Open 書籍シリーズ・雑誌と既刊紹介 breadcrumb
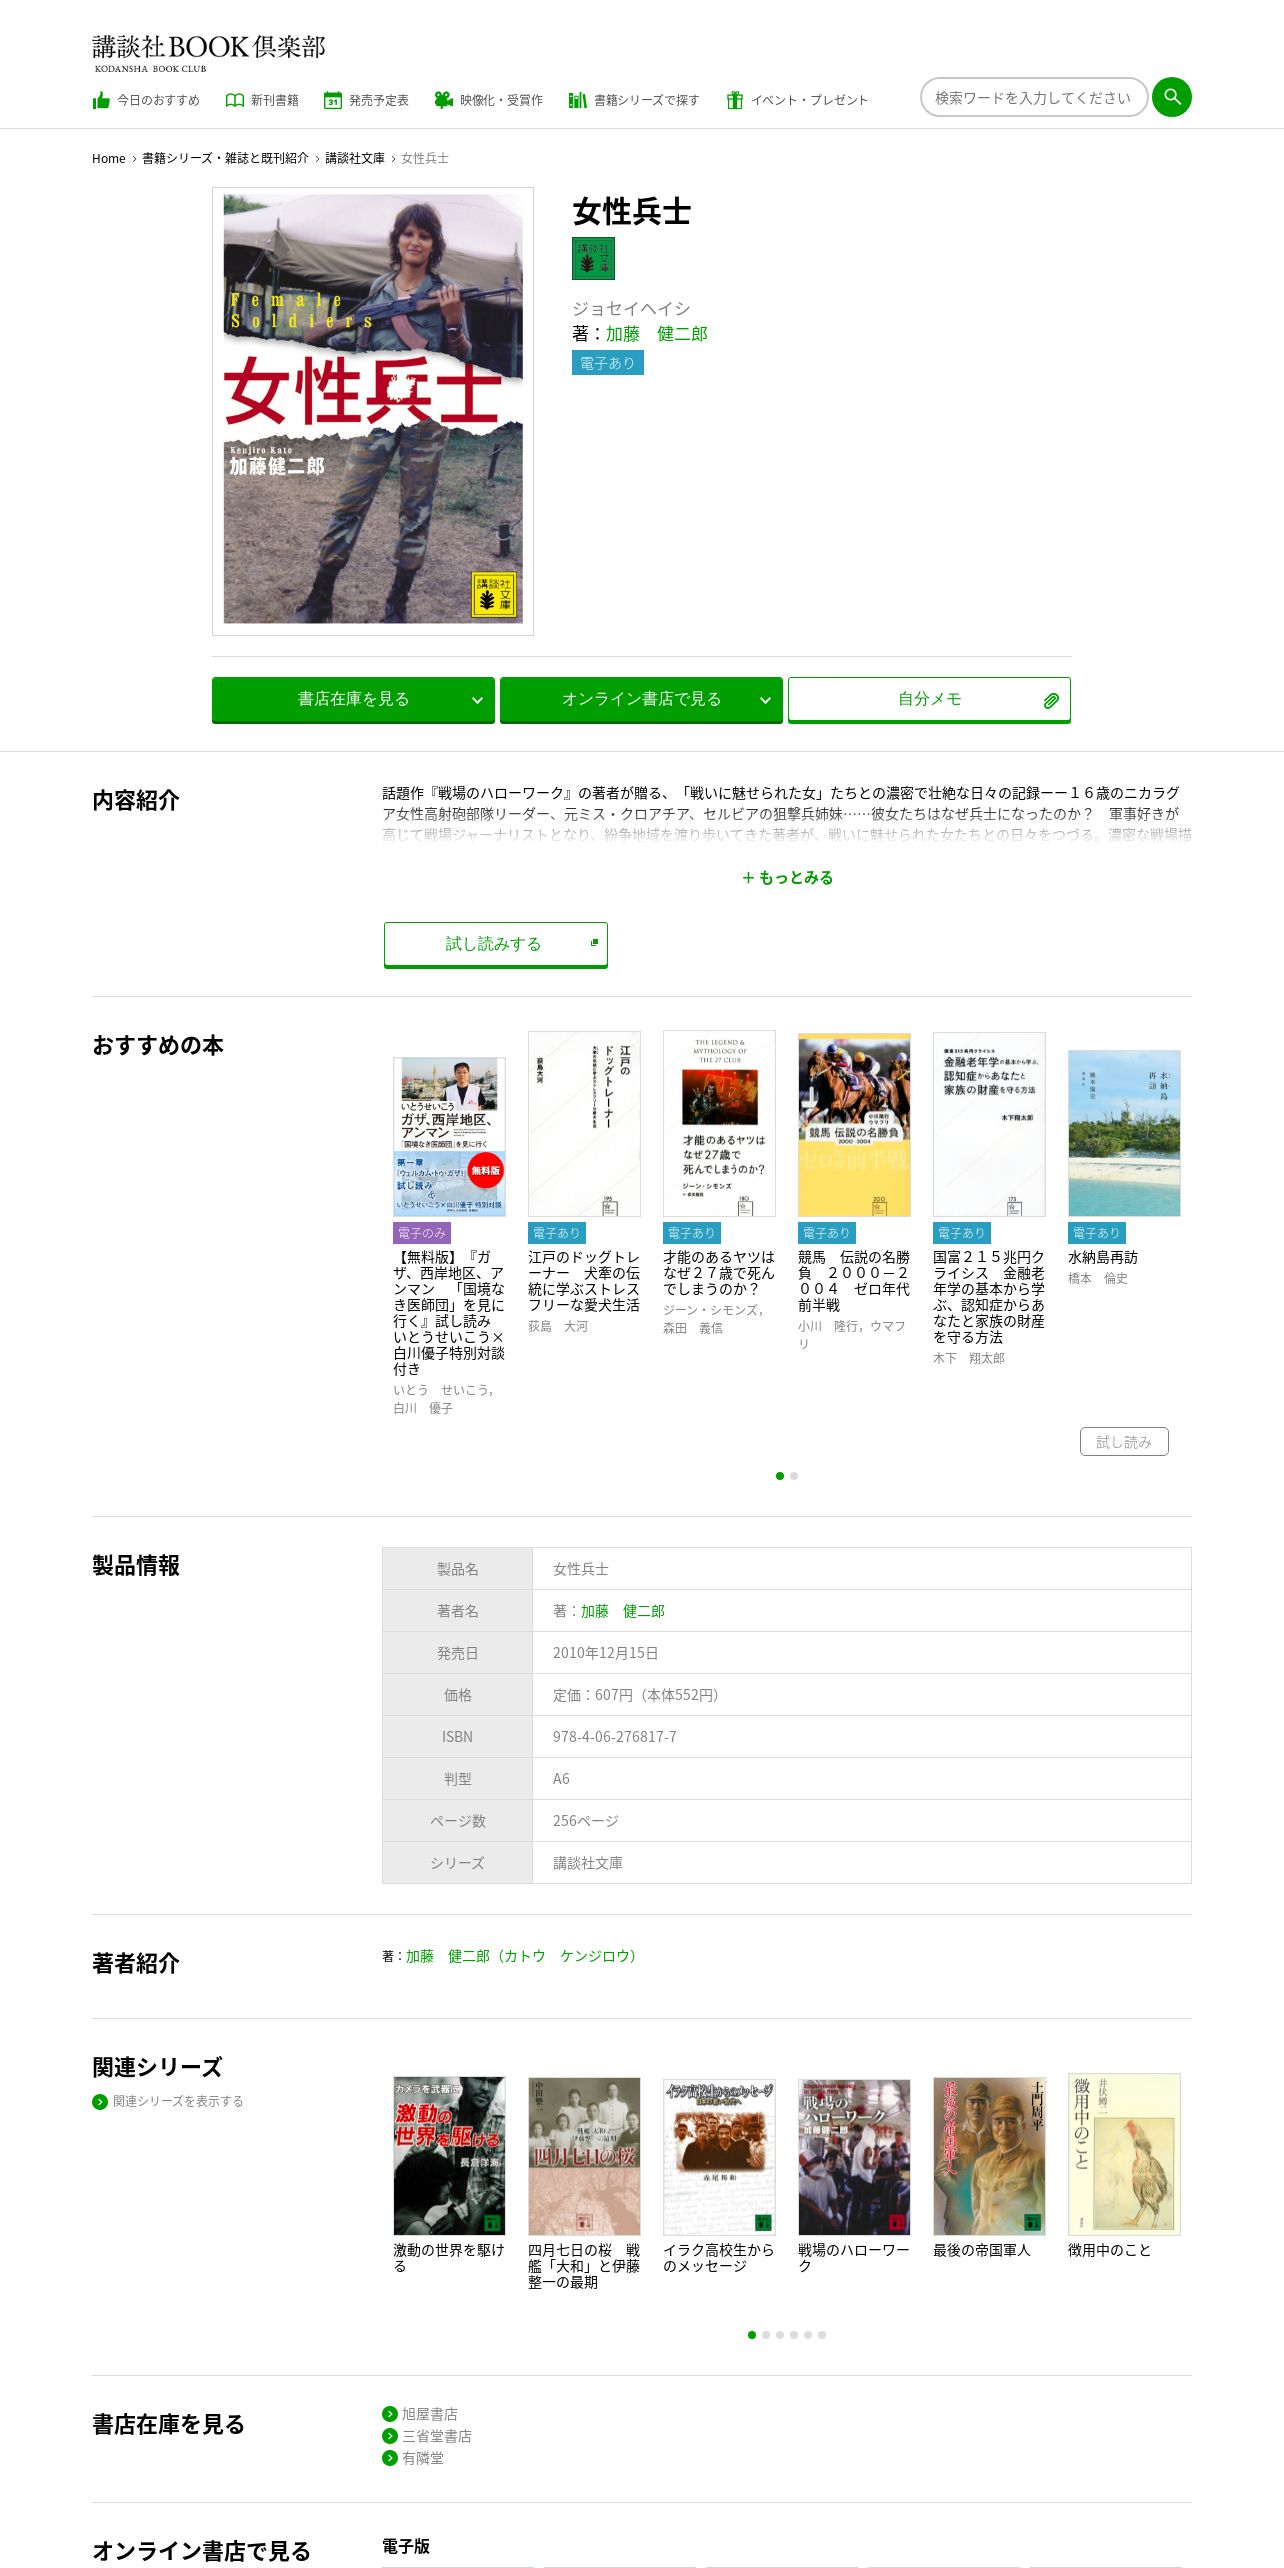The width and height of the screenshot is (1284, 2568). coord(225,158)
